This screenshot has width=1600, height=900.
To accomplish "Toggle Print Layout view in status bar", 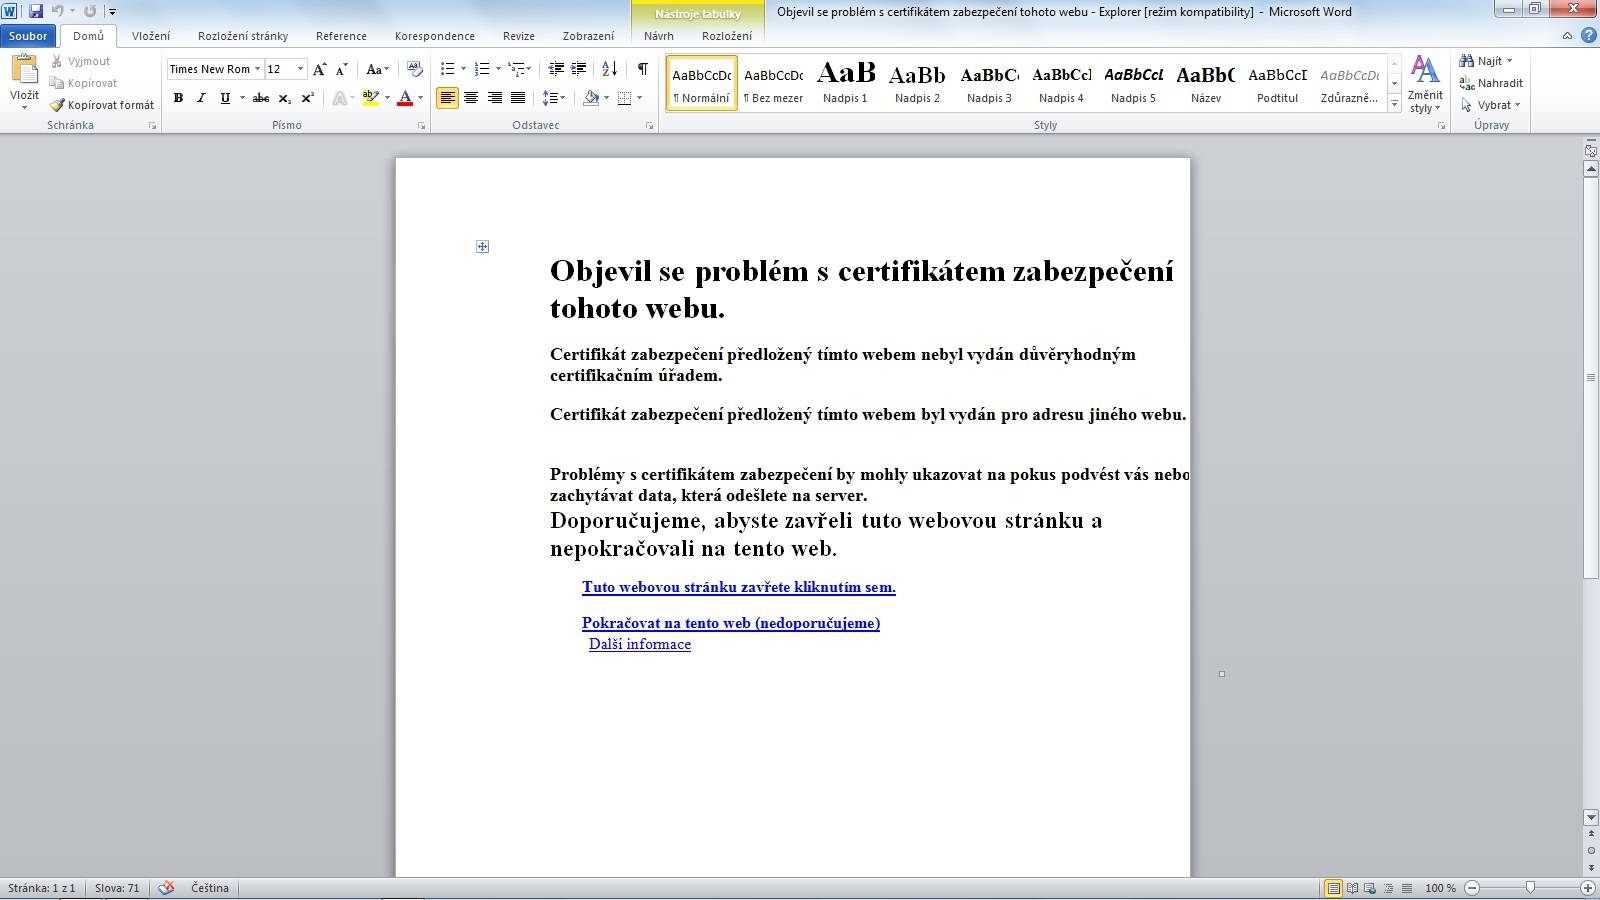I will click(x=1333, y=888).
